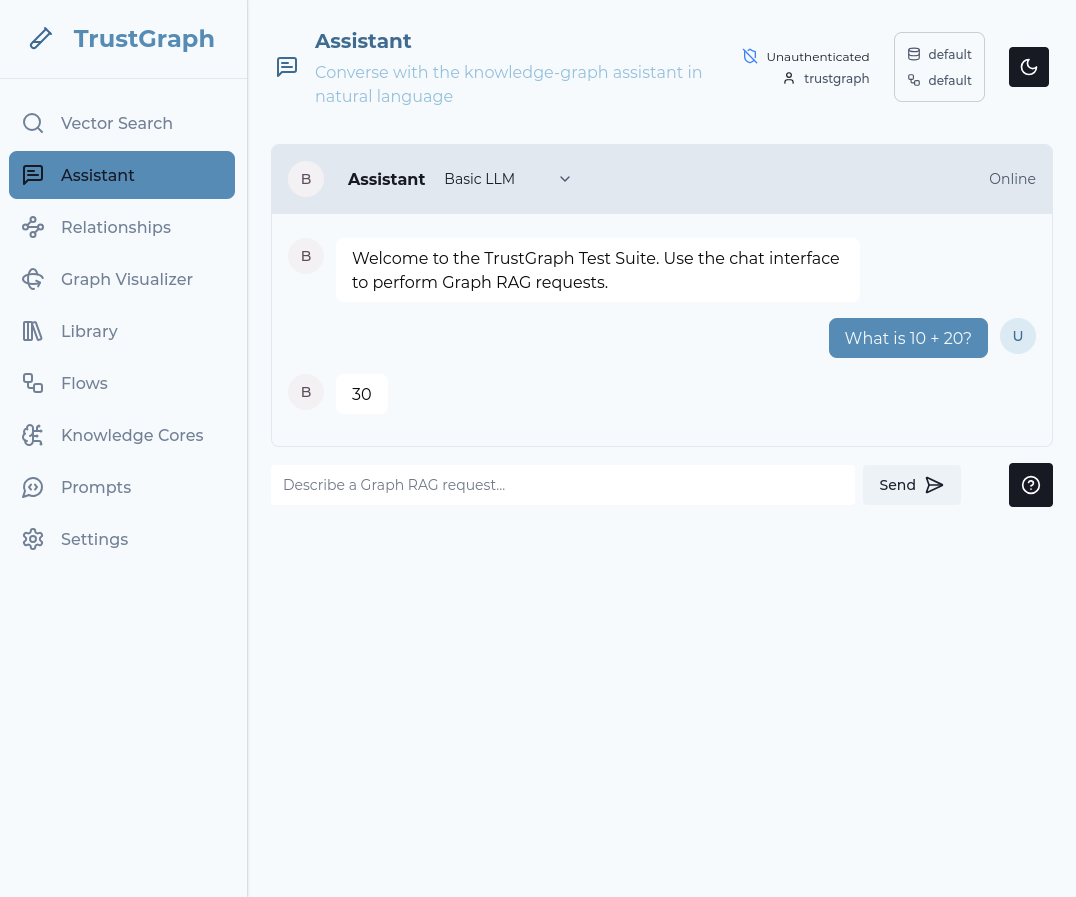The image size is (1076, 897).
Task: Select the "What is 10 + 20?" message
Action: pos(908,338)
